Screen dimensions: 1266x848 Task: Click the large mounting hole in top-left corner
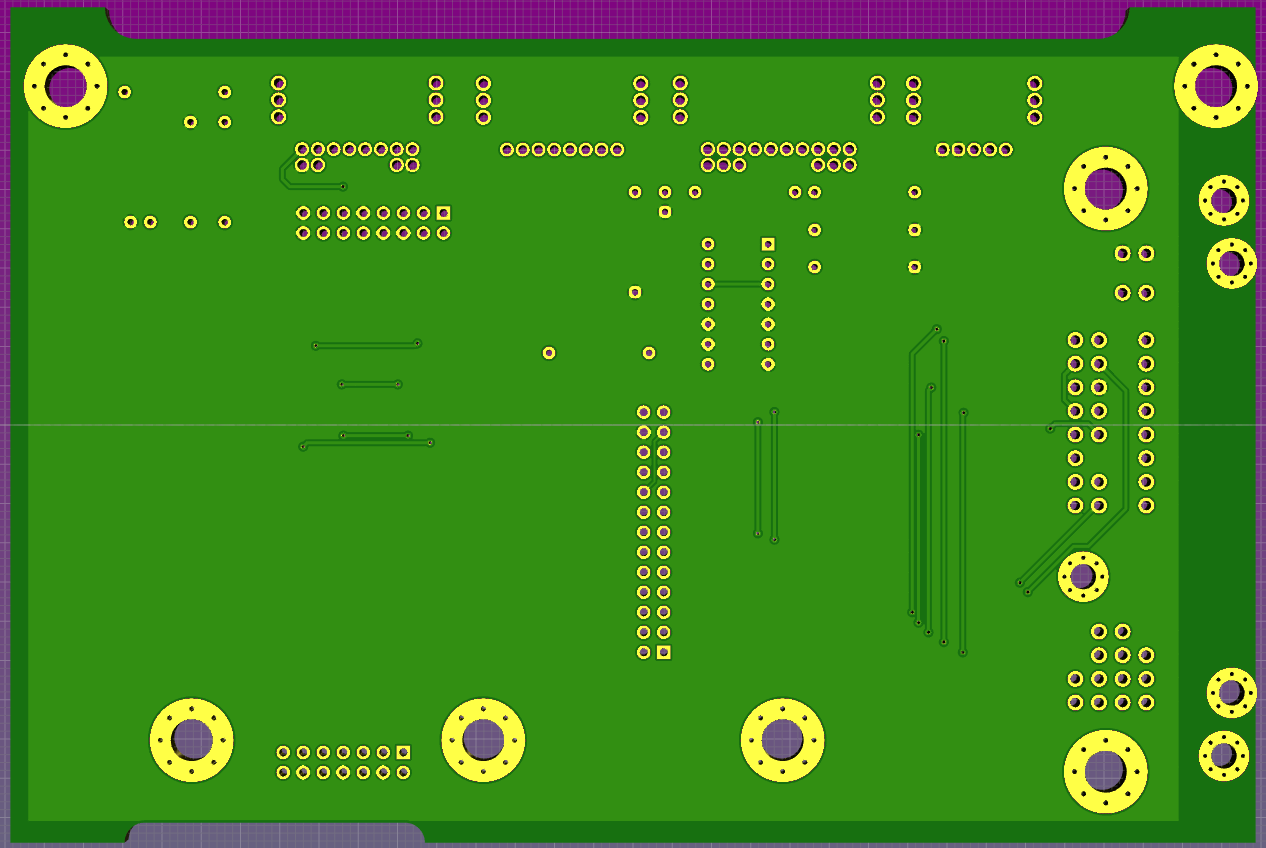[x=66, y=86]
